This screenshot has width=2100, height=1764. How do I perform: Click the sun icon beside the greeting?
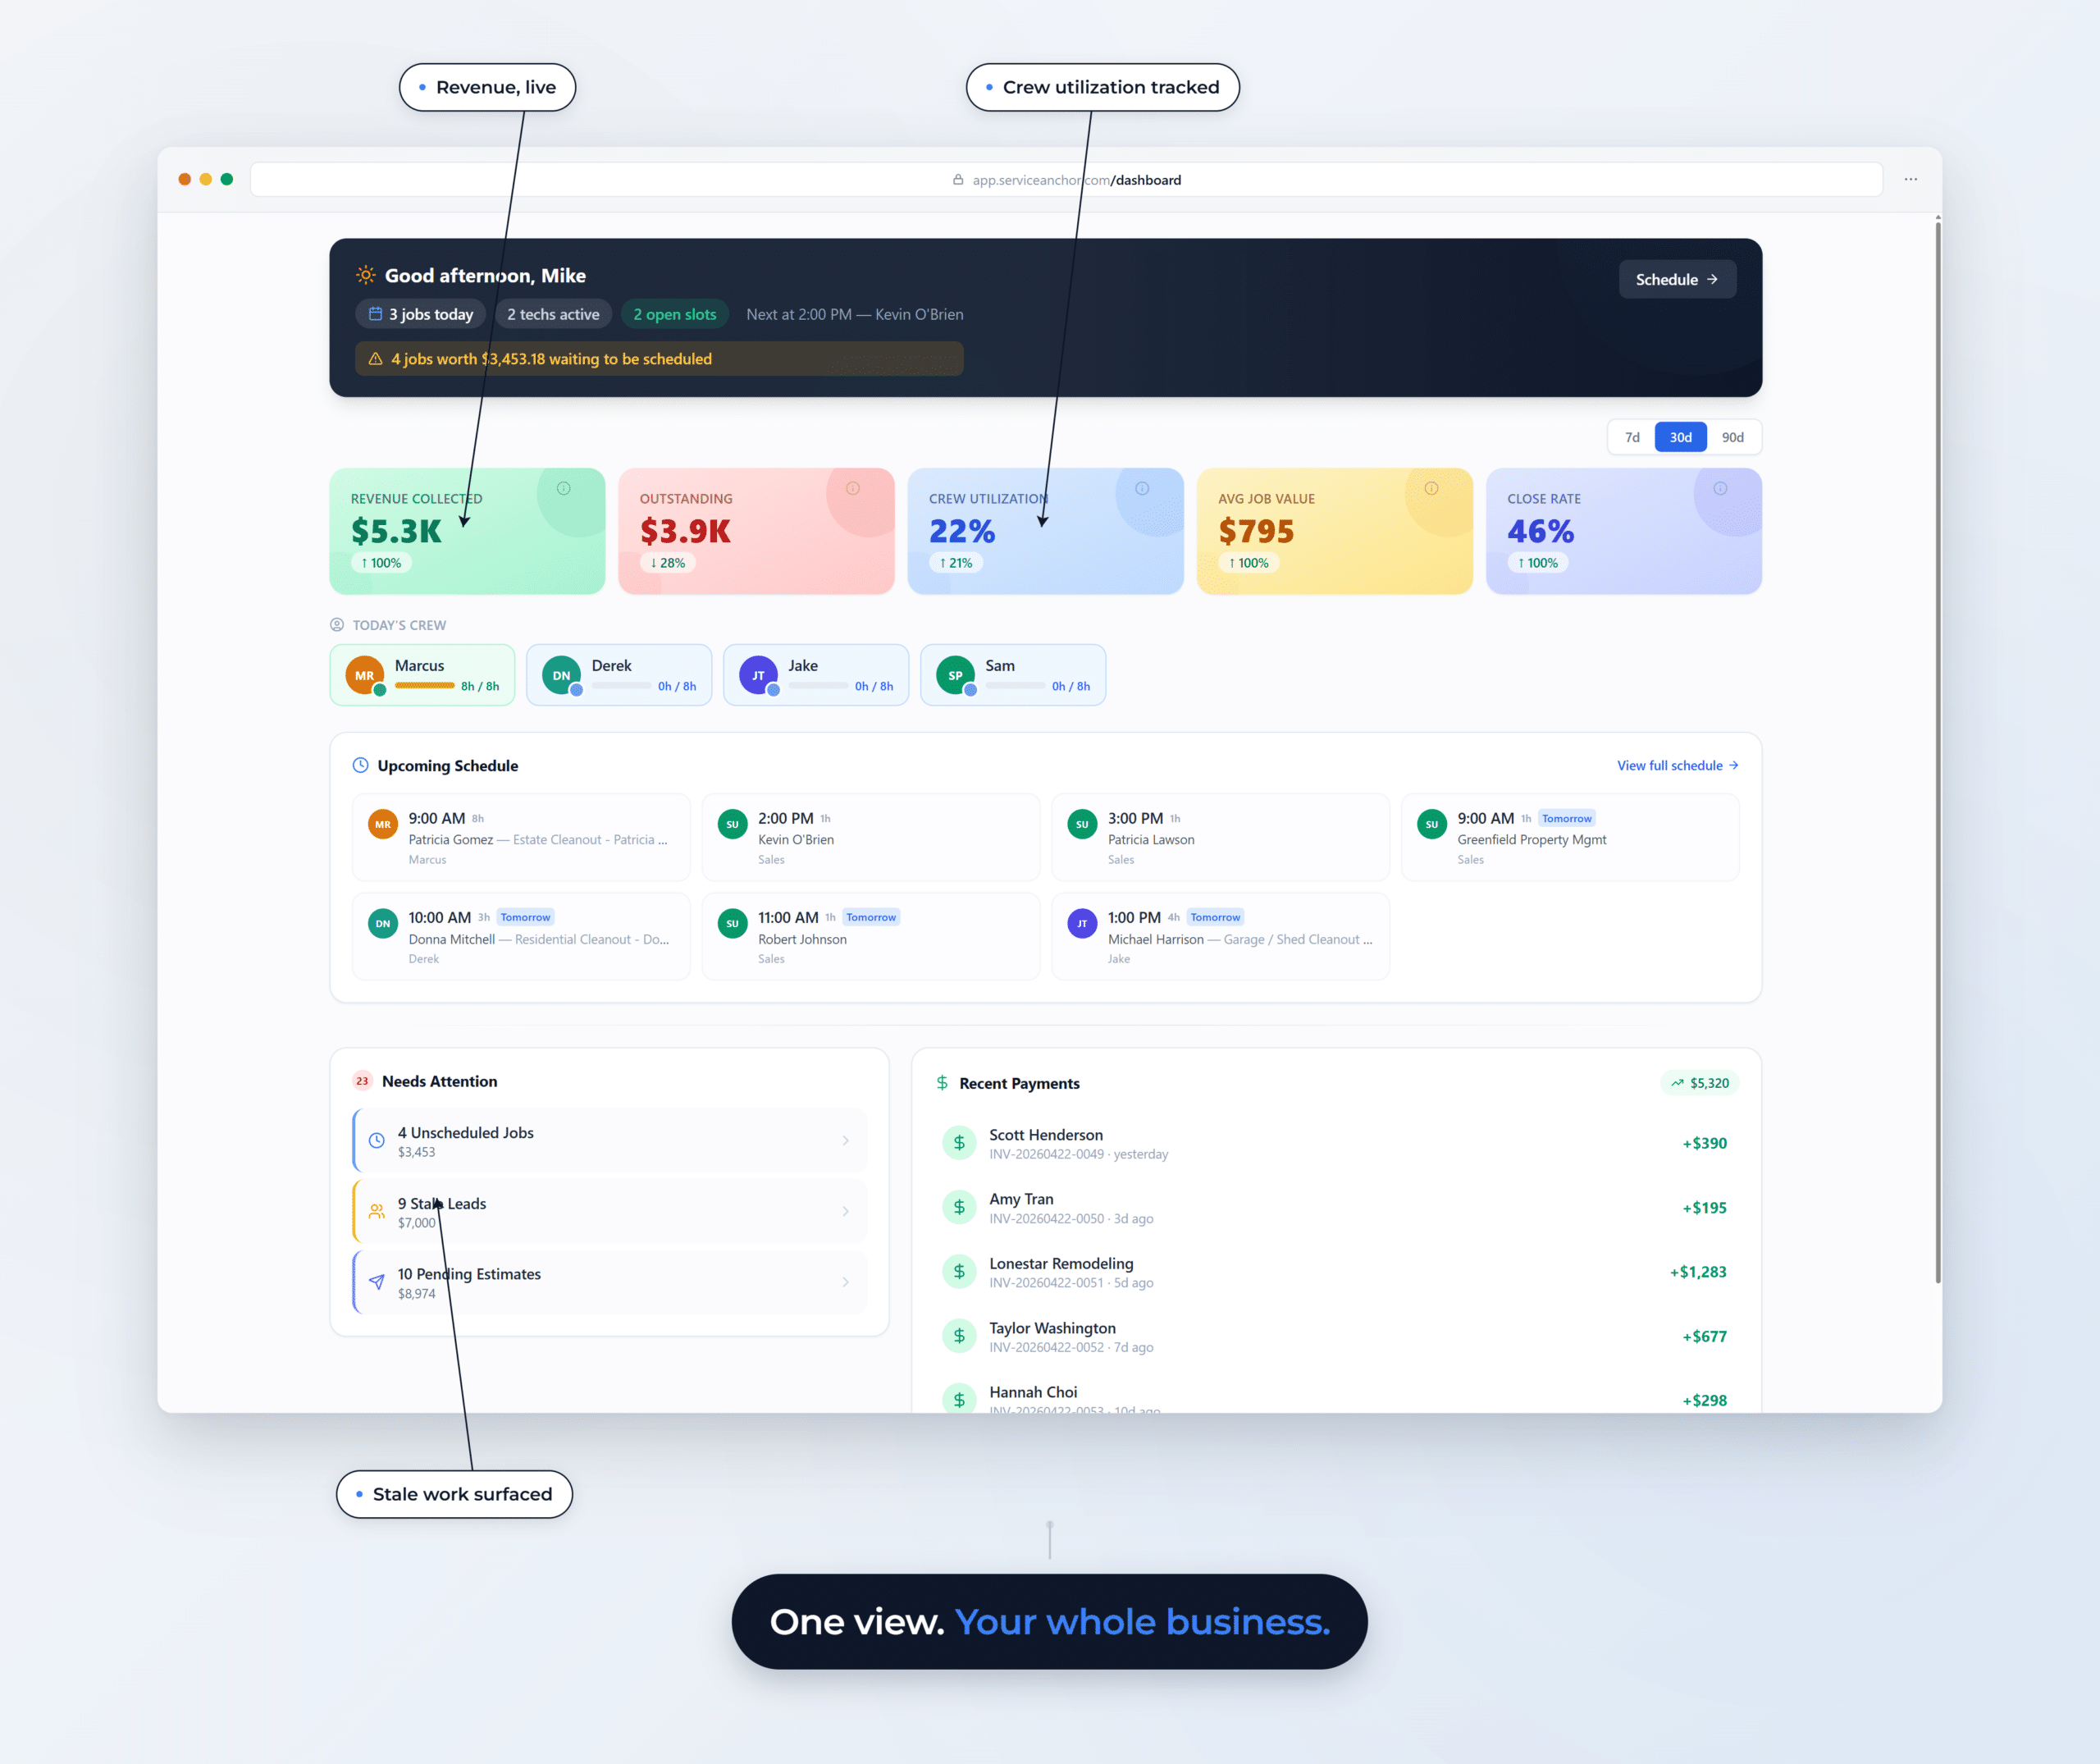coord(366,275)
